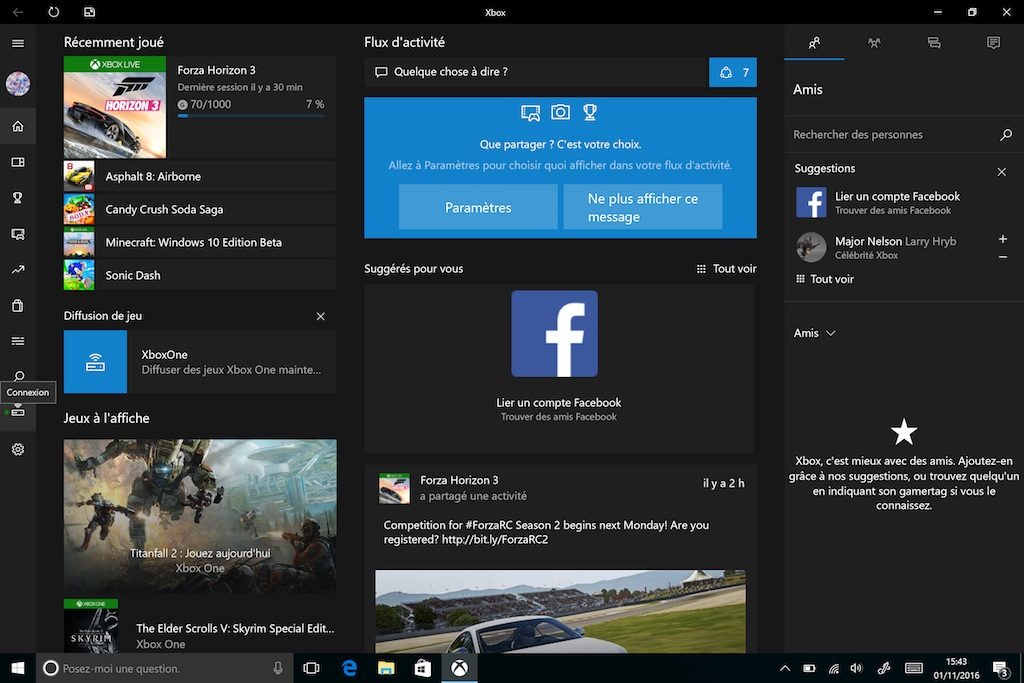Open Sonic Dash
This screenshot has width=1024, height=683.
200,275
